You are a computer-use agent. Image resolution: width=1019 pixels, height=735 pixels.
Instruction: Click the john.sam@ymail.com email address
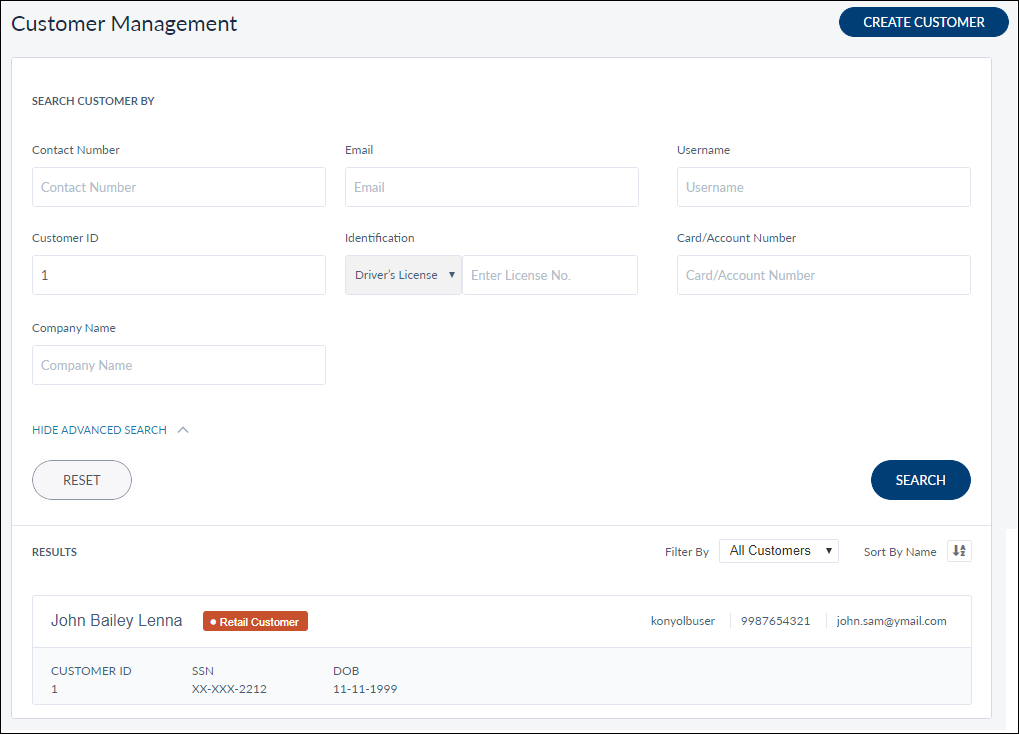891,621
